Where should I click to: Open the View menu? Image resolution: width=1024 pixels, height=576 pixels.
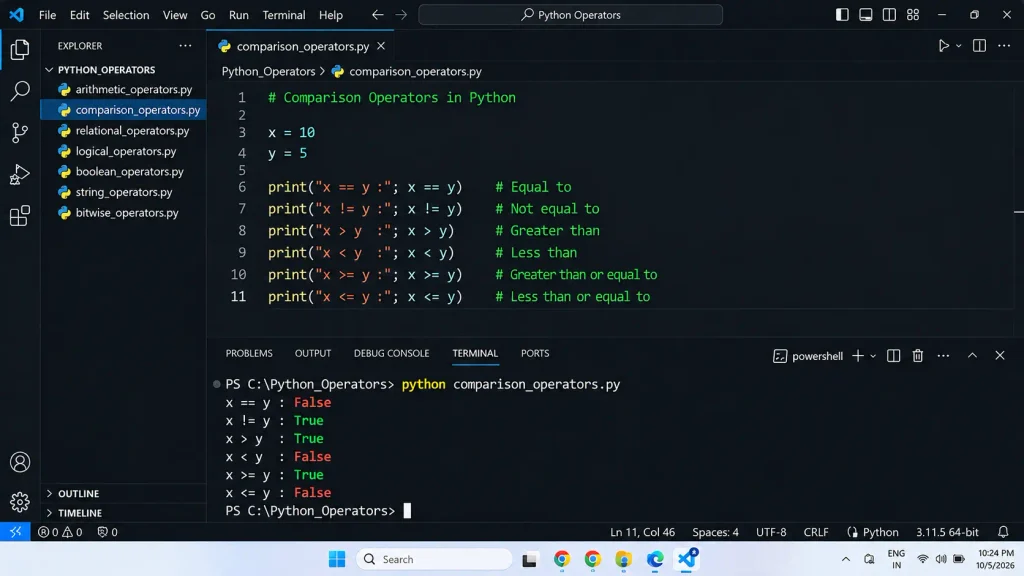coord(175,14)
